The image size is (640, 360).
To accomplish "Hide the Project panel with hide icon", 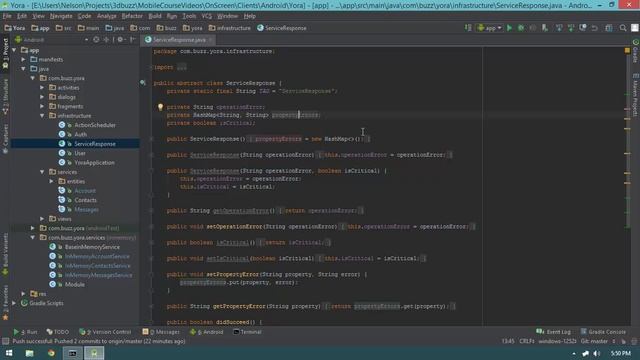I will [132, 40].
